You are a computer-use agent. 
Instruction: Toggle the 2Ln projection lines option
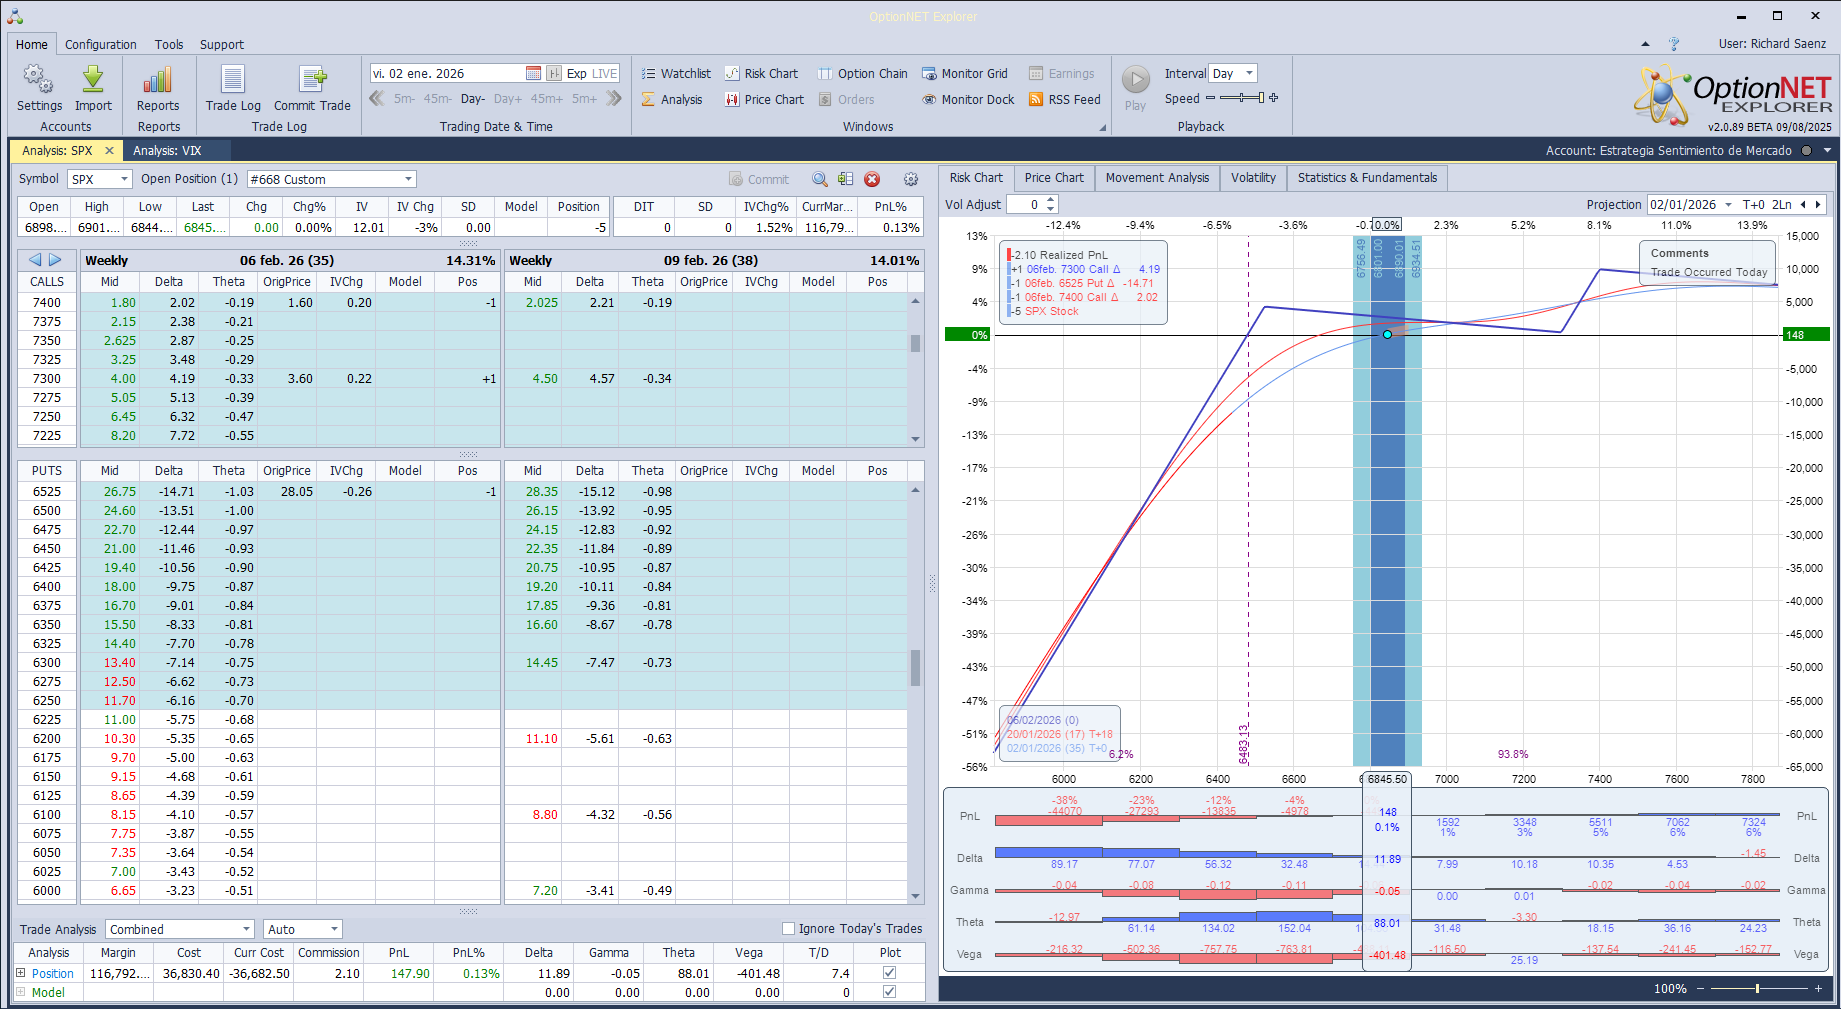(x=1782, y=204)
